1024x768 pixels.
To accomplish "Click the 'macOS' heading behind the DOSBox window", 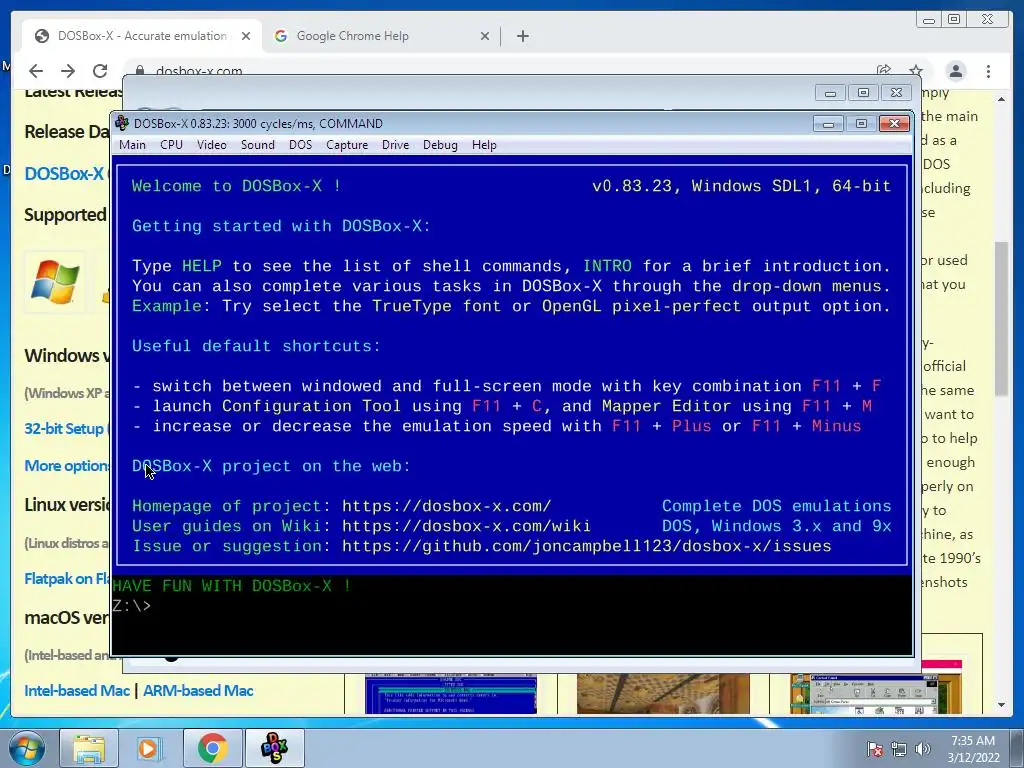I will point(67,617).
